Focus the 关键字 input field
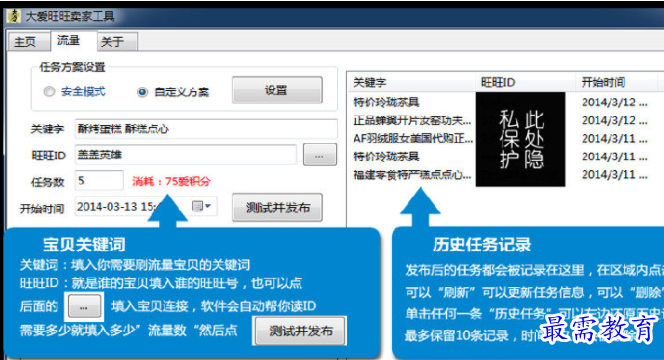Image resolution: width=664 pixels, height=360 pixels. pos(206,129)
